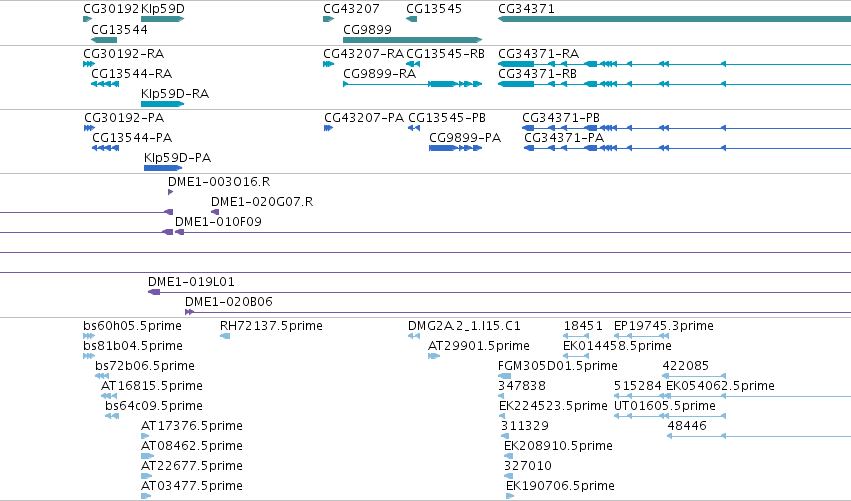851x501 pixels.
Task: Click the CG13545-PB protein label
Action: coord(447,118)
